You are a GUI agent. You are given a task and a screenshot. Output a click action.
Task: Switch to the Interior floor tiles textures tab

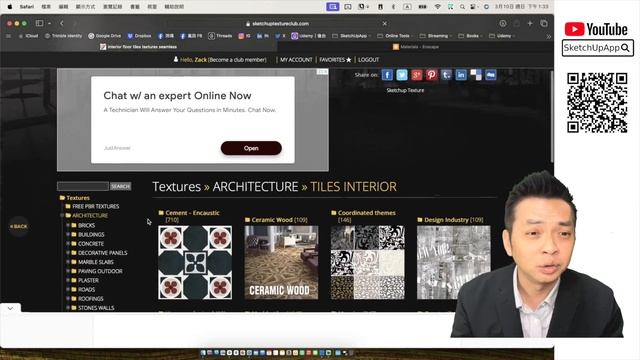click(x=139, y=47)
